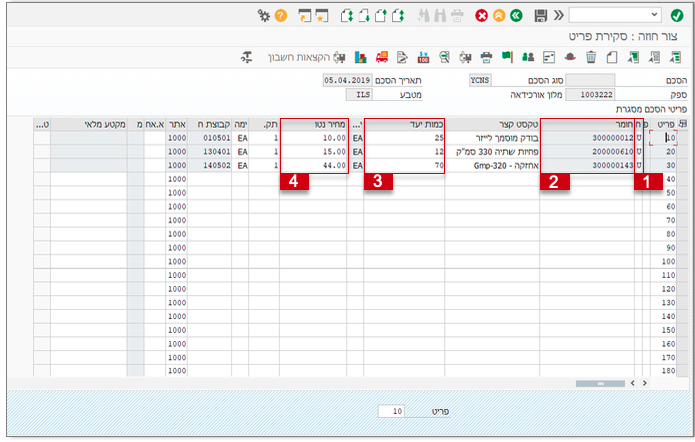Screen dimensions: 695x442
Task: Click the טקסט קצר column header
Action: (492, 125)
